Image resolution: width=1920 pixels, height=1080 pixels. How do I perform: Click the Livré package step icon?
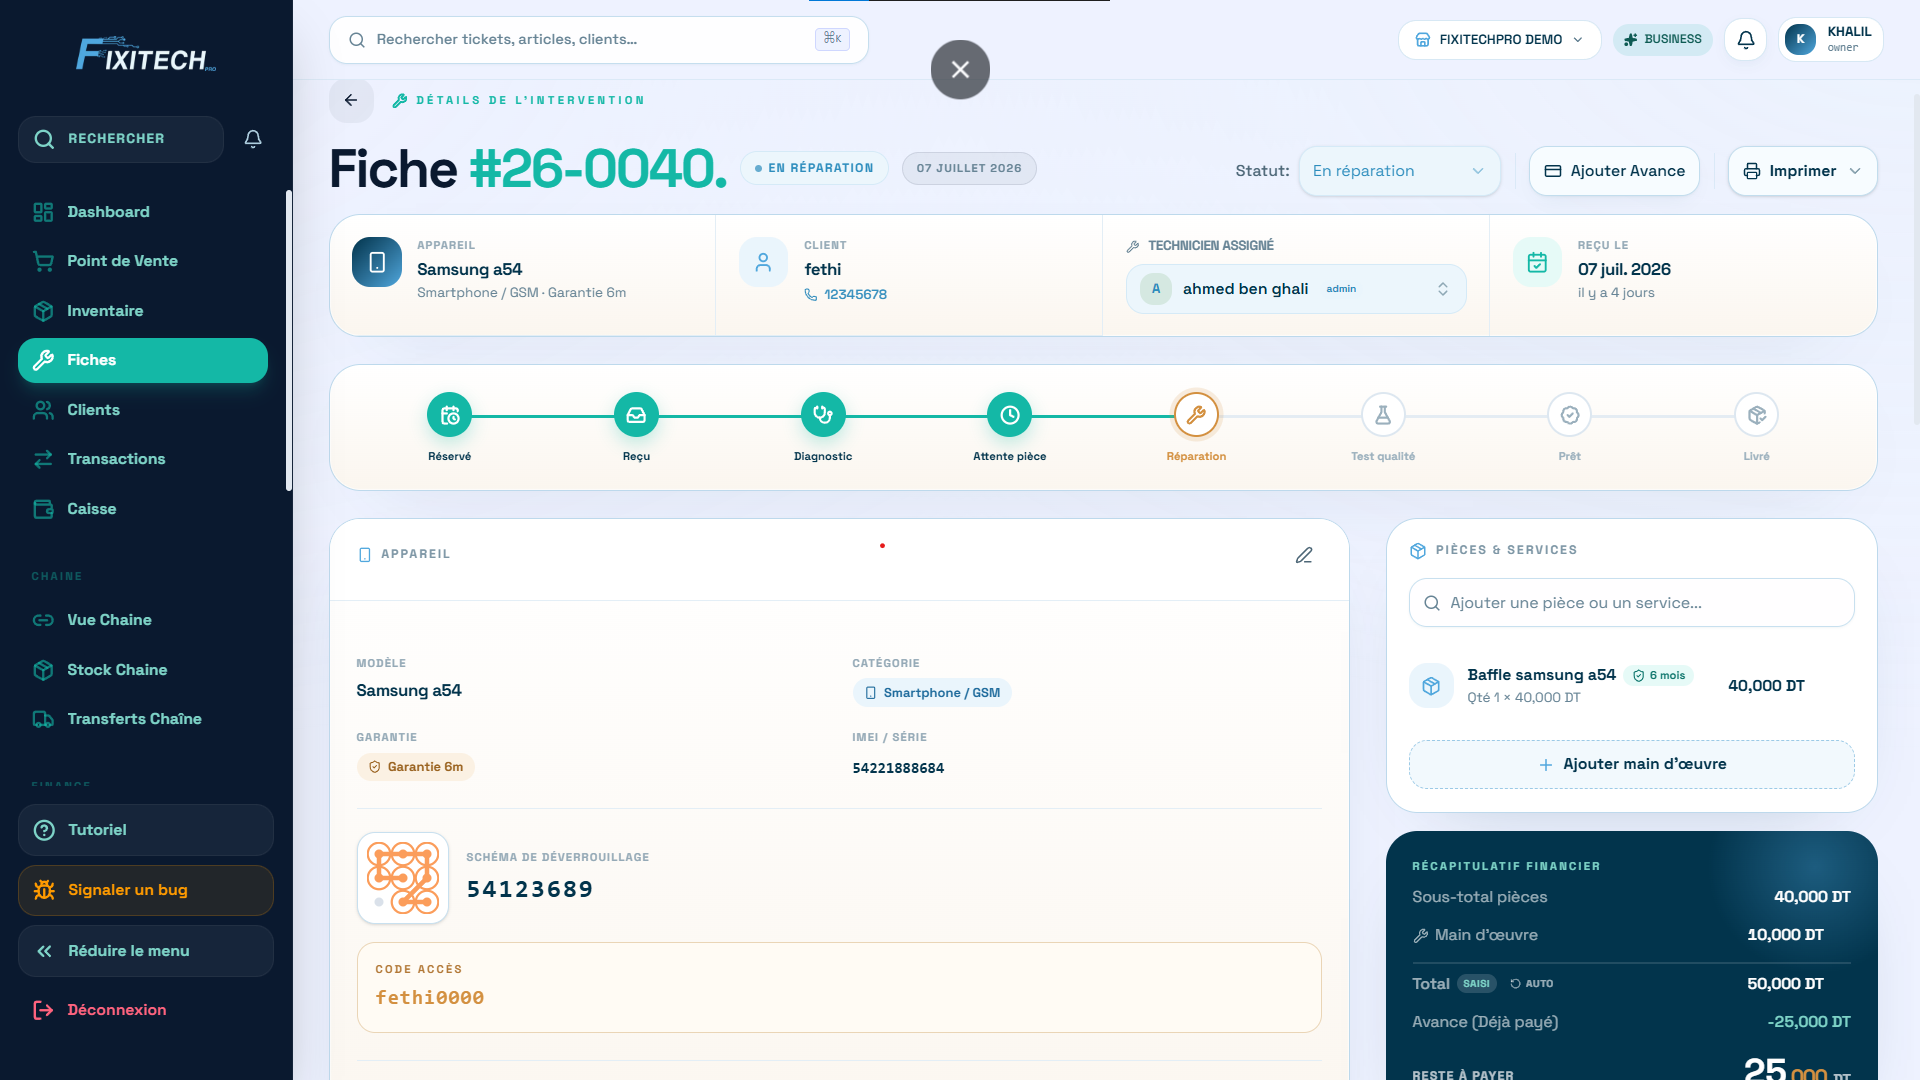pyautogui.click(x=1757, y=415)
